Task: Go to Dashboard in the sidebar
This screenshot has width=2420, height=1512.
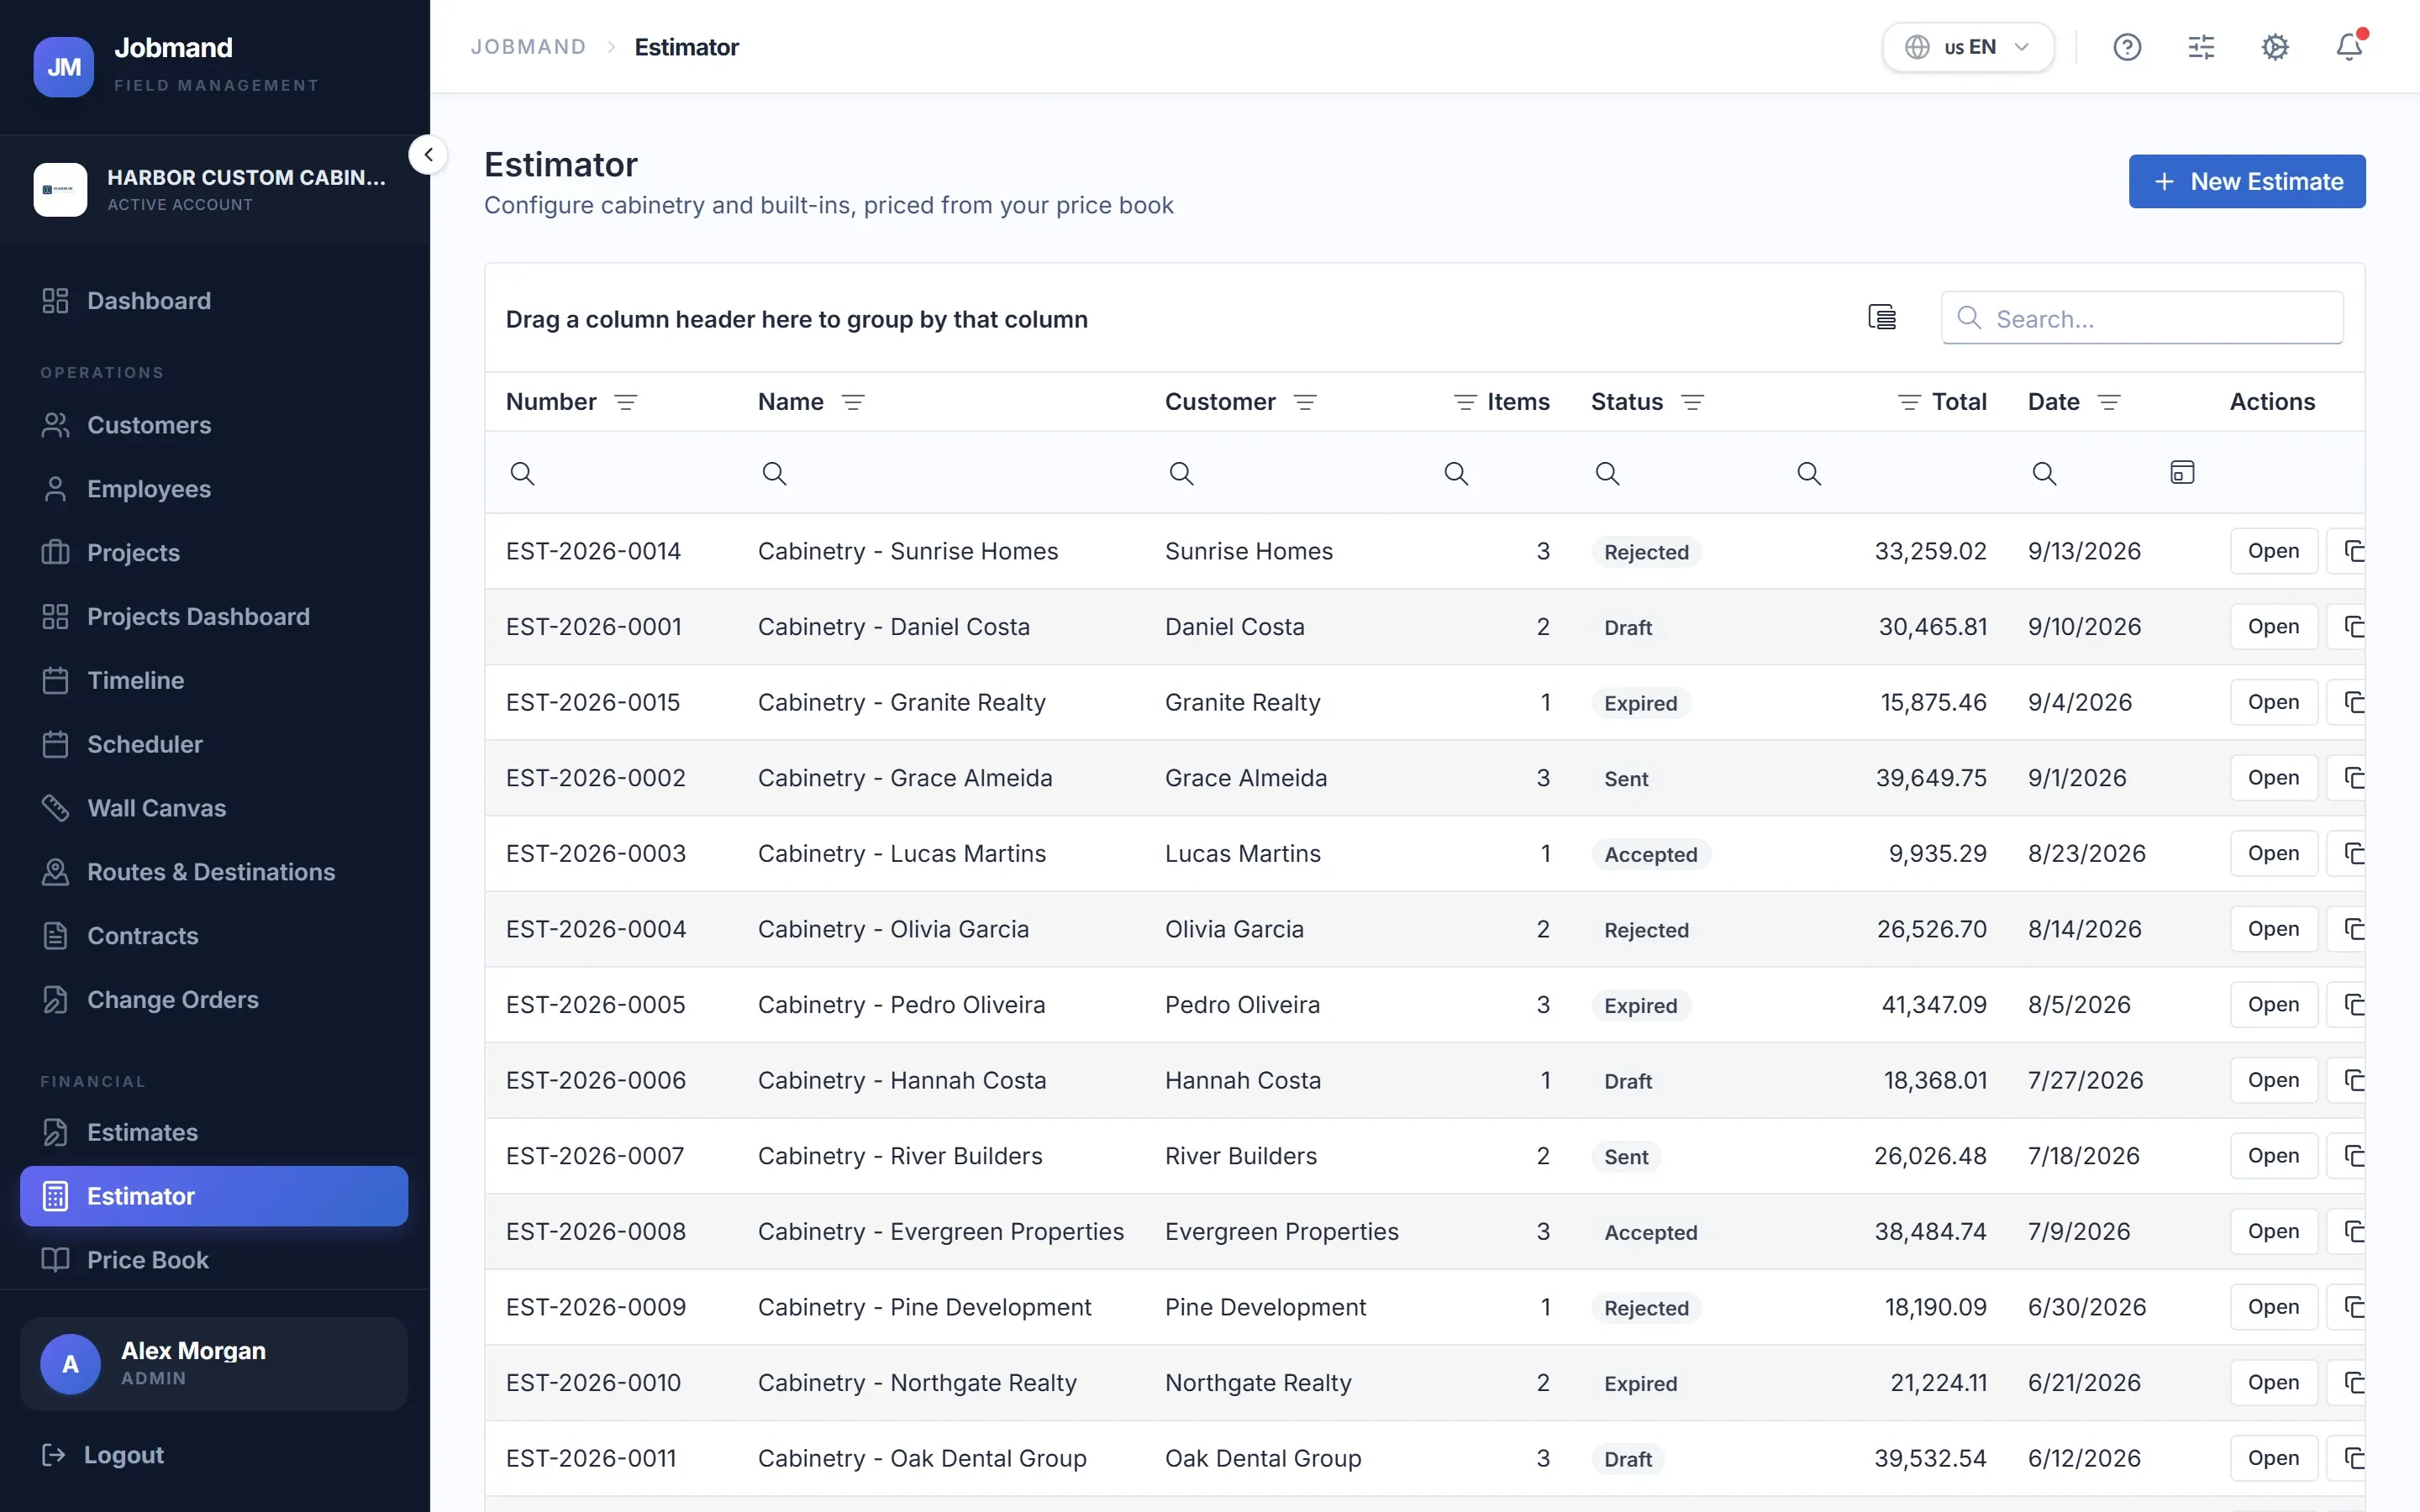Action: coord(214,301)
